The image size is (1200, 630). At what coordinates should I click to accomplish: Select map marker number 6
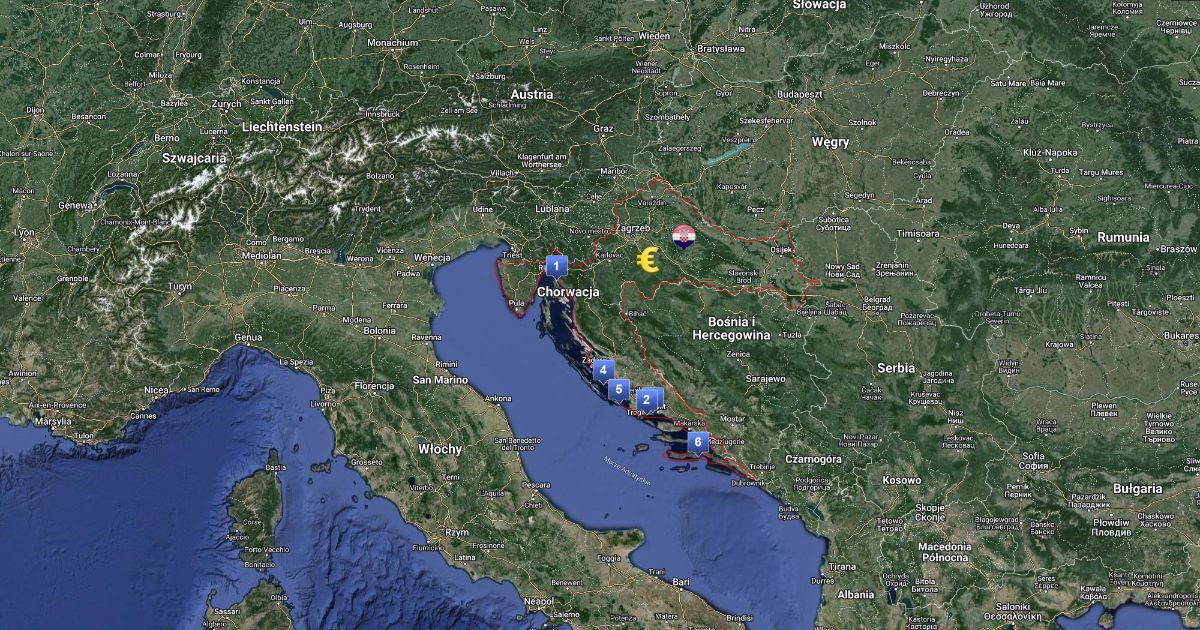[698, 441]
